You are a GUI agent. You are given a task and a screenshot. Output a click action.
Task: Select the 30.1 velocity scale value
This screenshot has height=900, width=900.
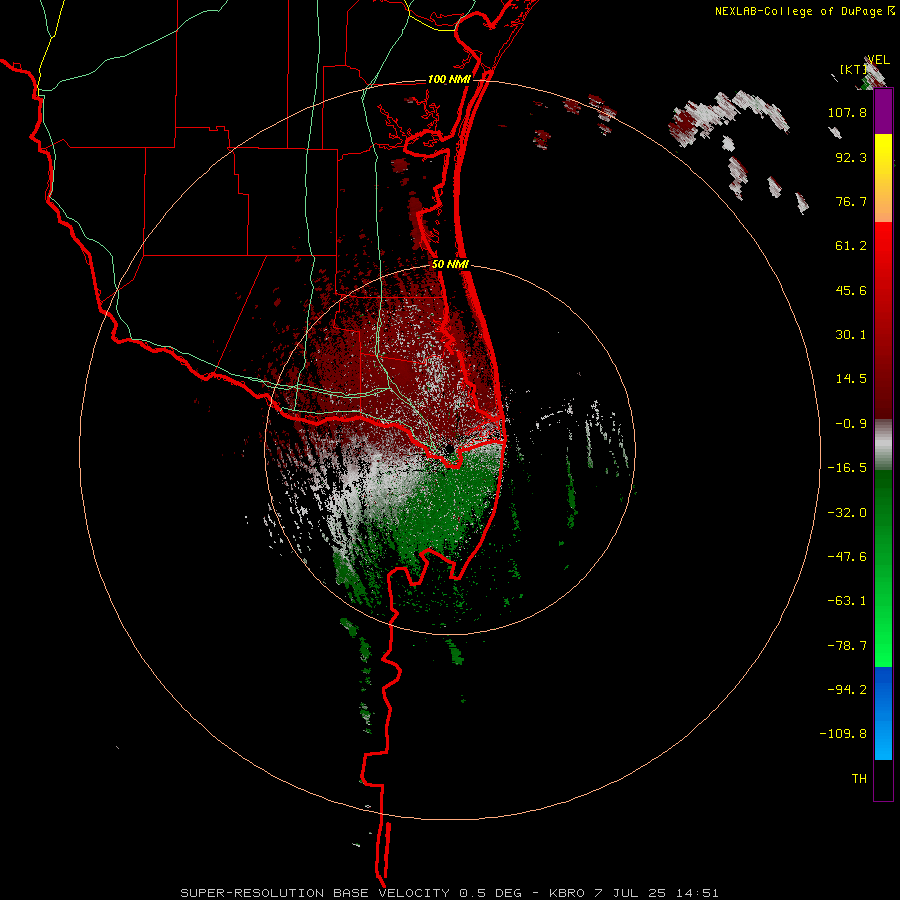(851, 335)
